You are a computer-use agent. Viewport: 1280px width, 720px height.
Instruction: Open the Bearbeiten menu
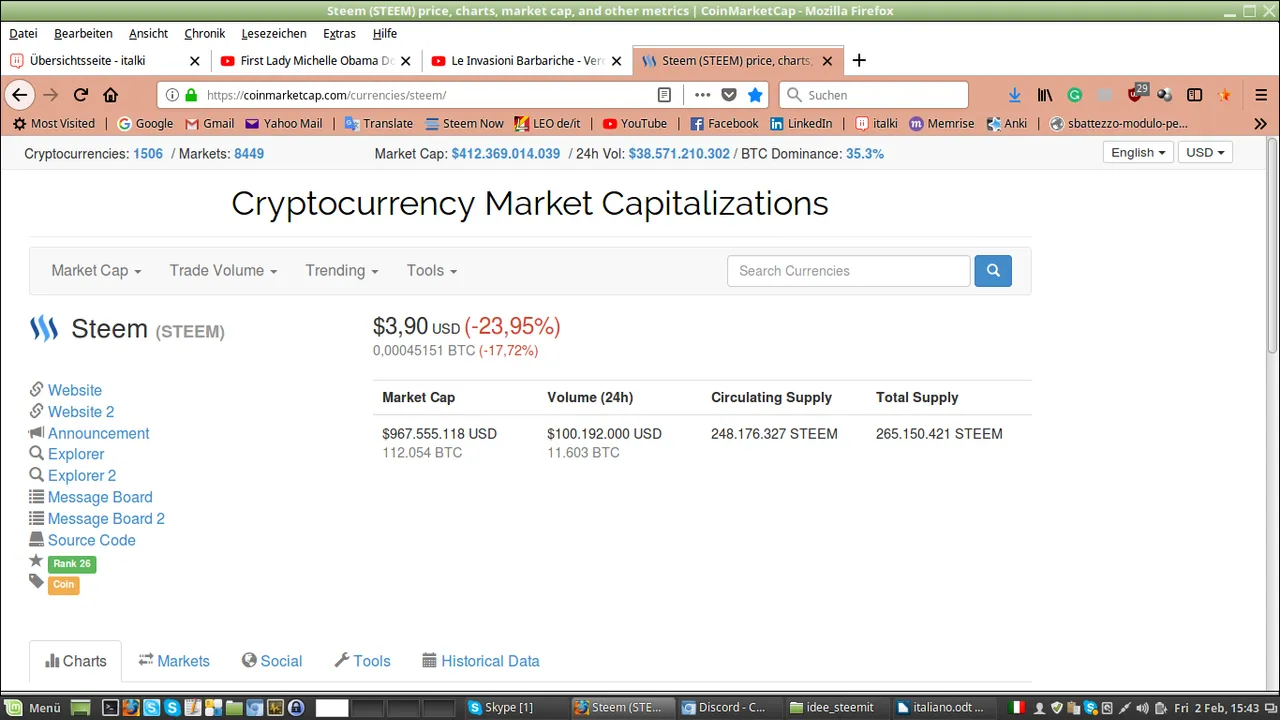83,34
